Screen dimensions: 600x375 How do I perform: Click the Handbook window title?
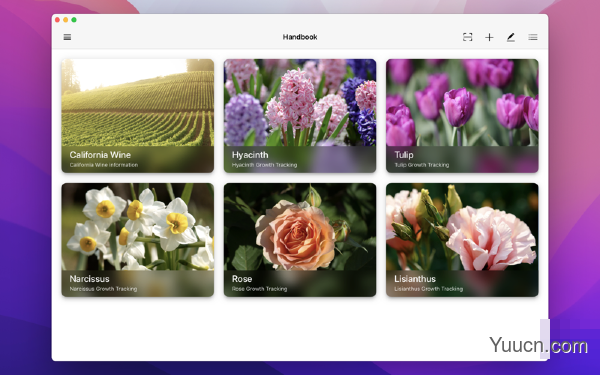[x=300, y=37]
